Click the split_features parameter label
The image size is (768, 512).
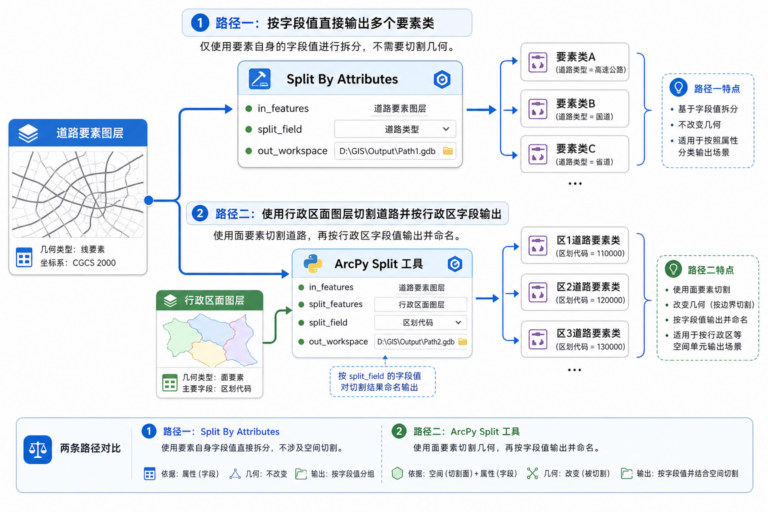336,304
